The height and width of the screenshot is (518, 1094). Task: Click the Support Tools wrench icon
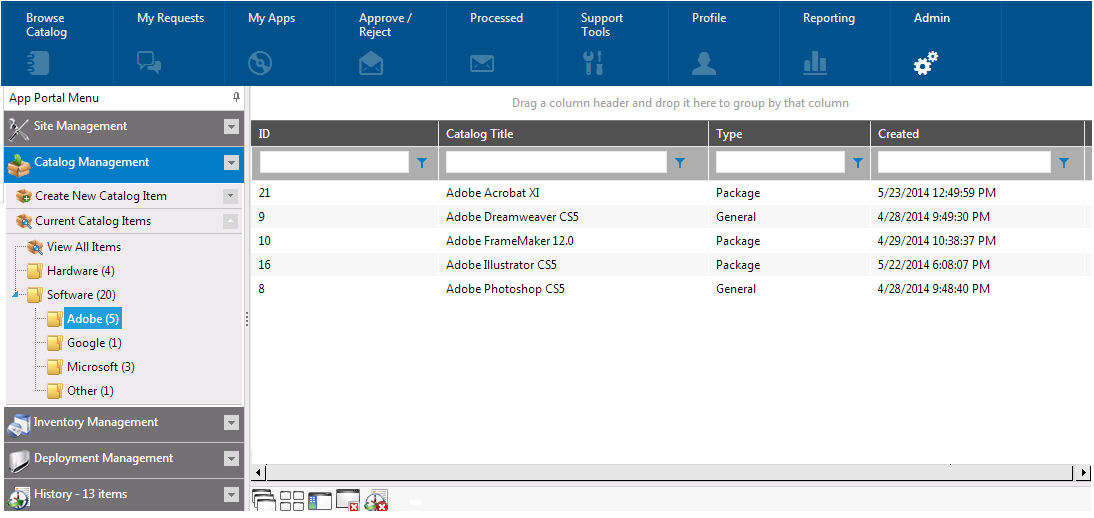(x=593, y=63)
